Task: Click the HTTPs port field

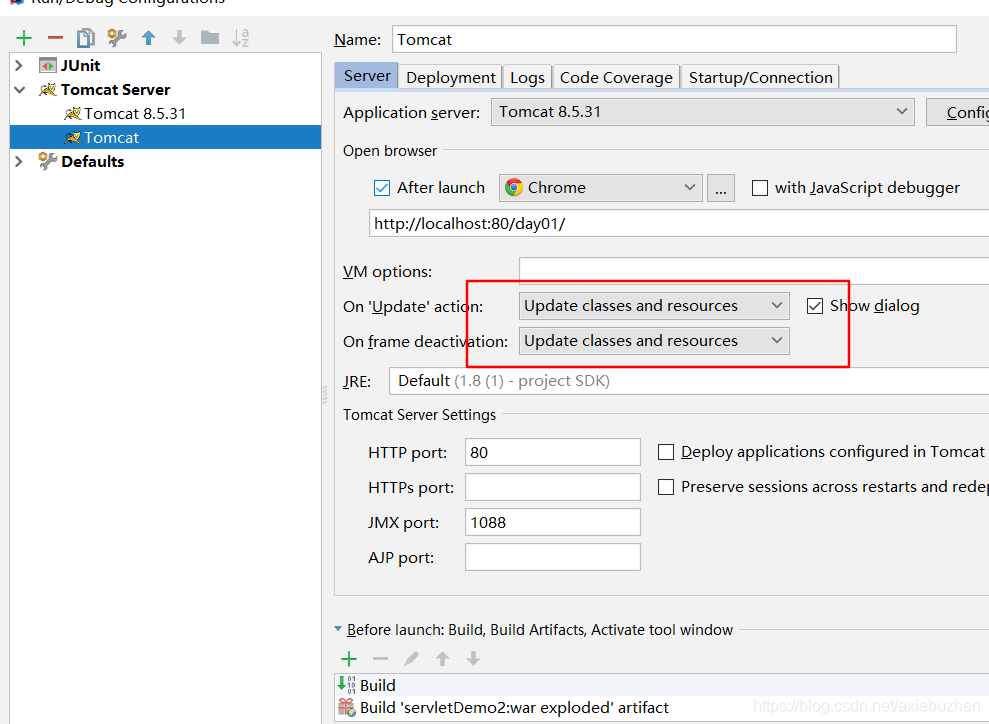Action: pos(553,487)
